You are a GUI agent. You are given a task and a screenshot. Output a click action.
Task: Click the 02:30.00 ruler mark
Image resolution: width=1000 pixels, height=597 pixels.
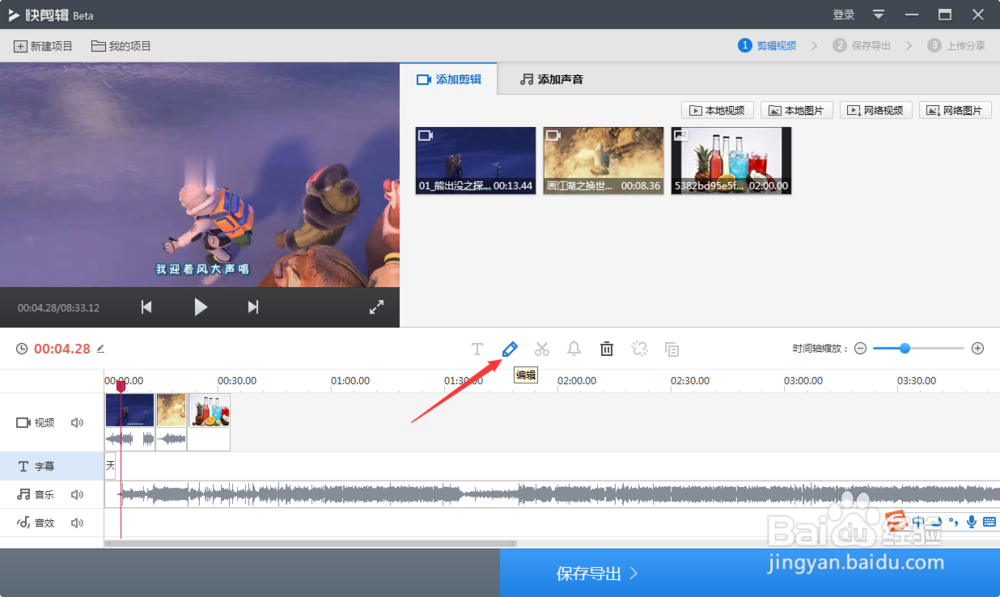click(690, 380)
